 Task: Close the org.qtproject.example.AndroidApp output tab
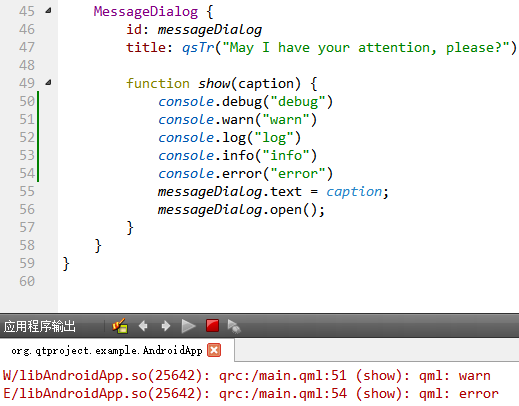coord(214,350)
